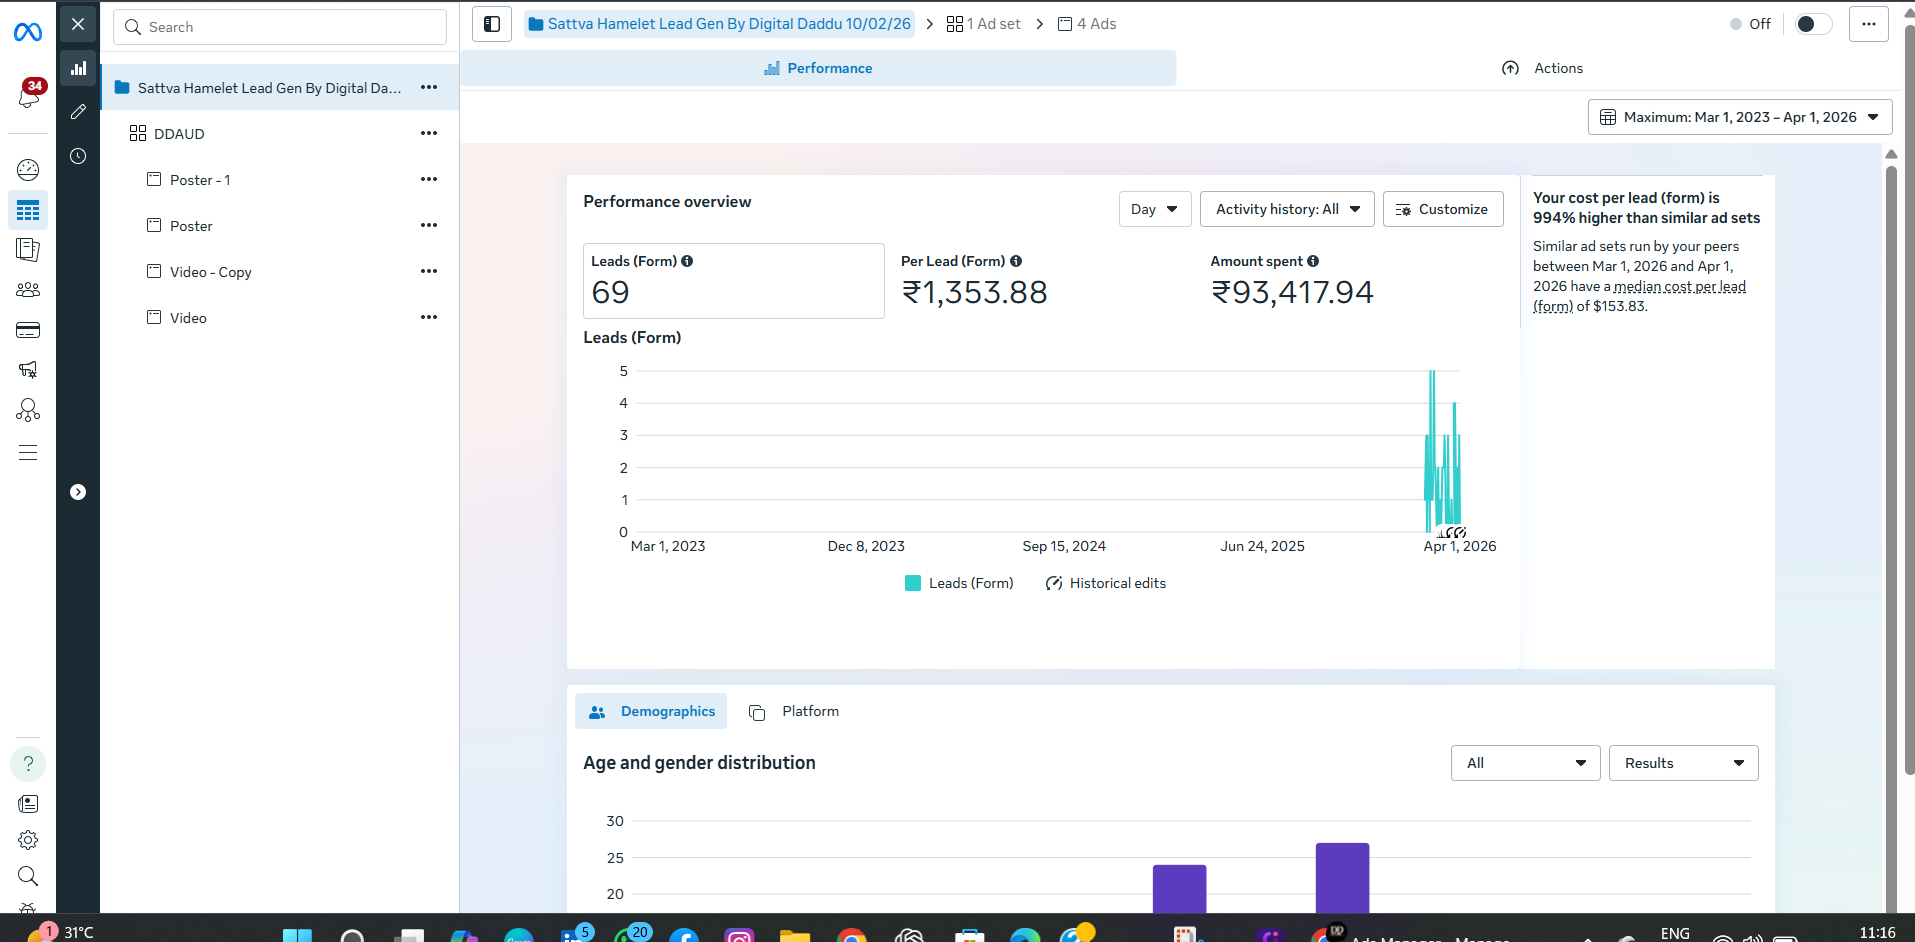Open the Audiences people icon
This screenshot has width=1915, height=942.
click(x=28, y=290)
